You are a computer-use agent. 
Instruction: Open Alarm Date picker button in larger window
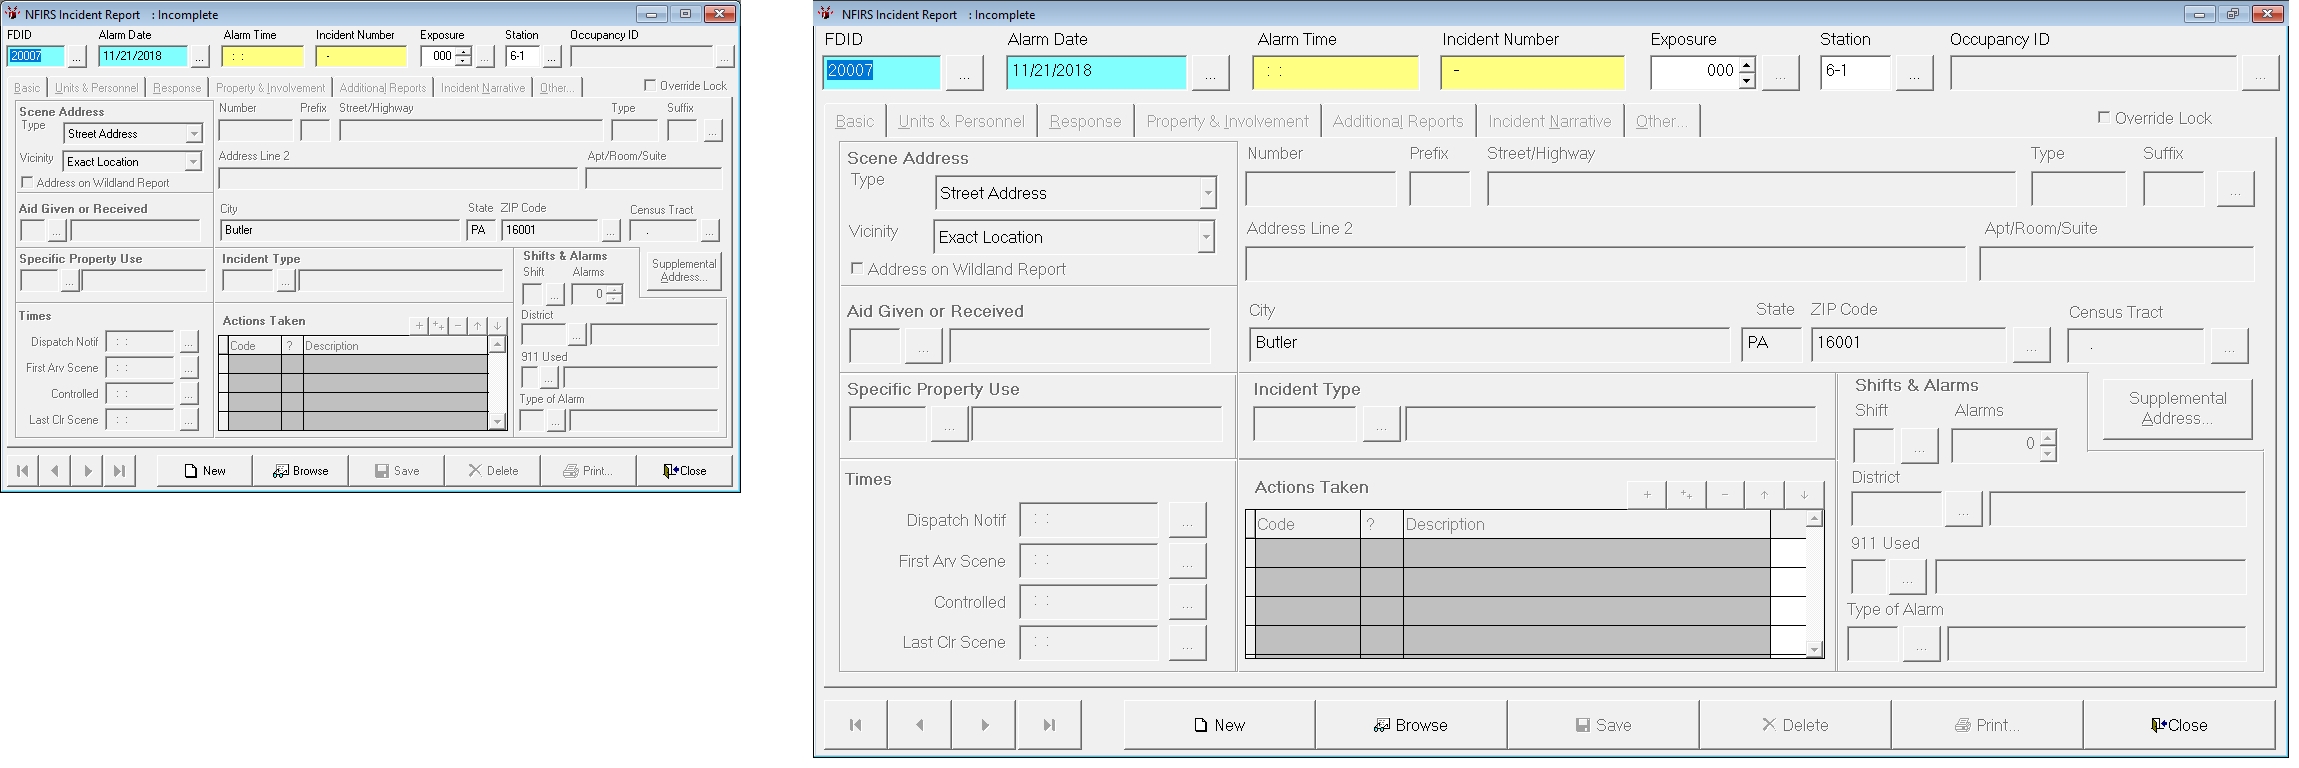[x=1211, y=73]
